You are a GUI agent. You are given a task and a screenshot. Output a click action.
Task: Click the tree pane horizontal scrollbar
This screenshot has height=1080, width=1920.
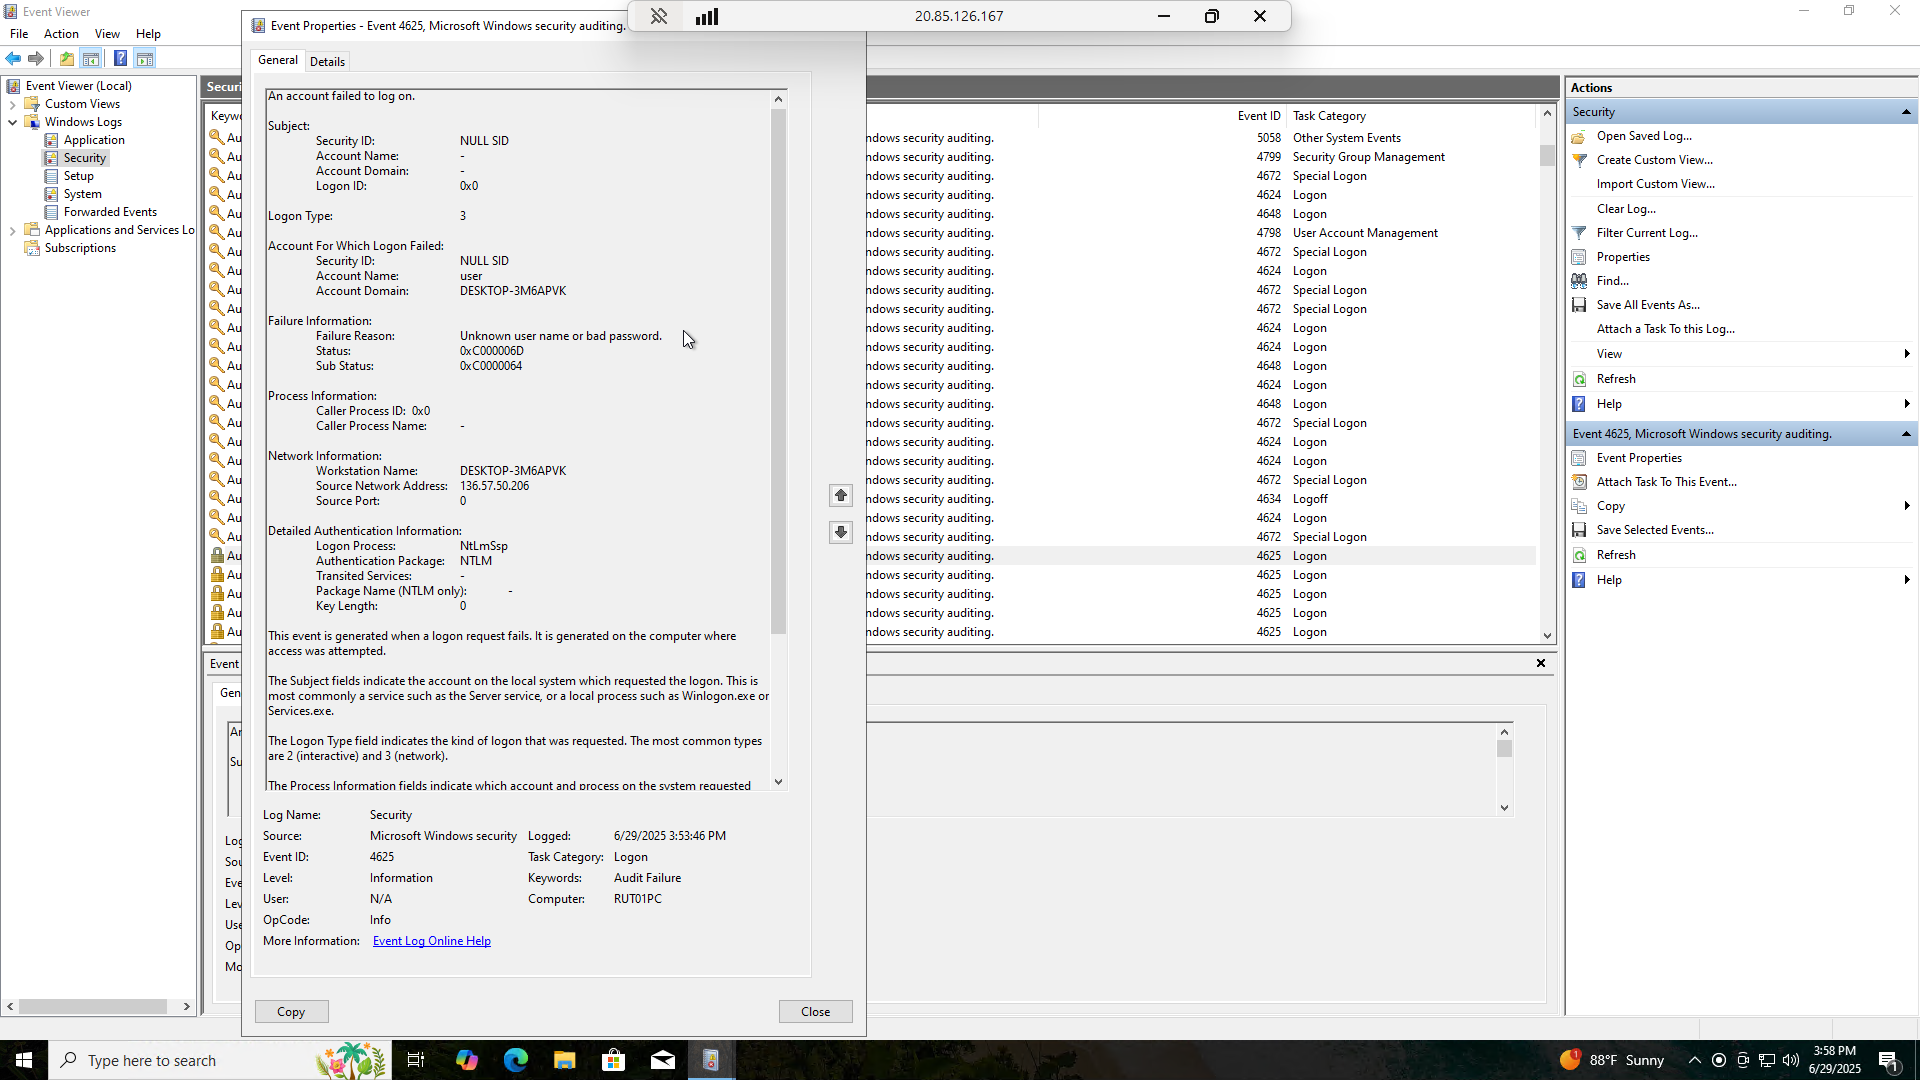(x=93, y=1006)
